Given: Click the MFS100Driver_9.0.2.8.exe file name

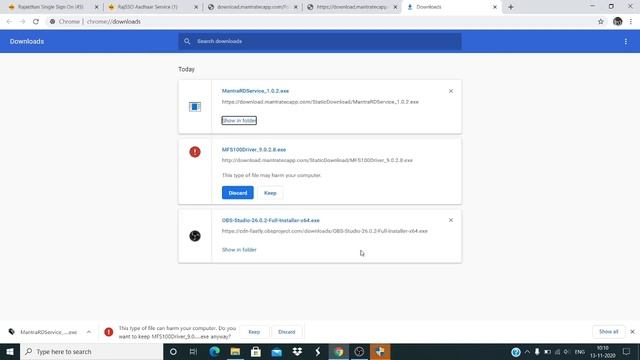Looking at the screenshot, I should click(254, 149).
